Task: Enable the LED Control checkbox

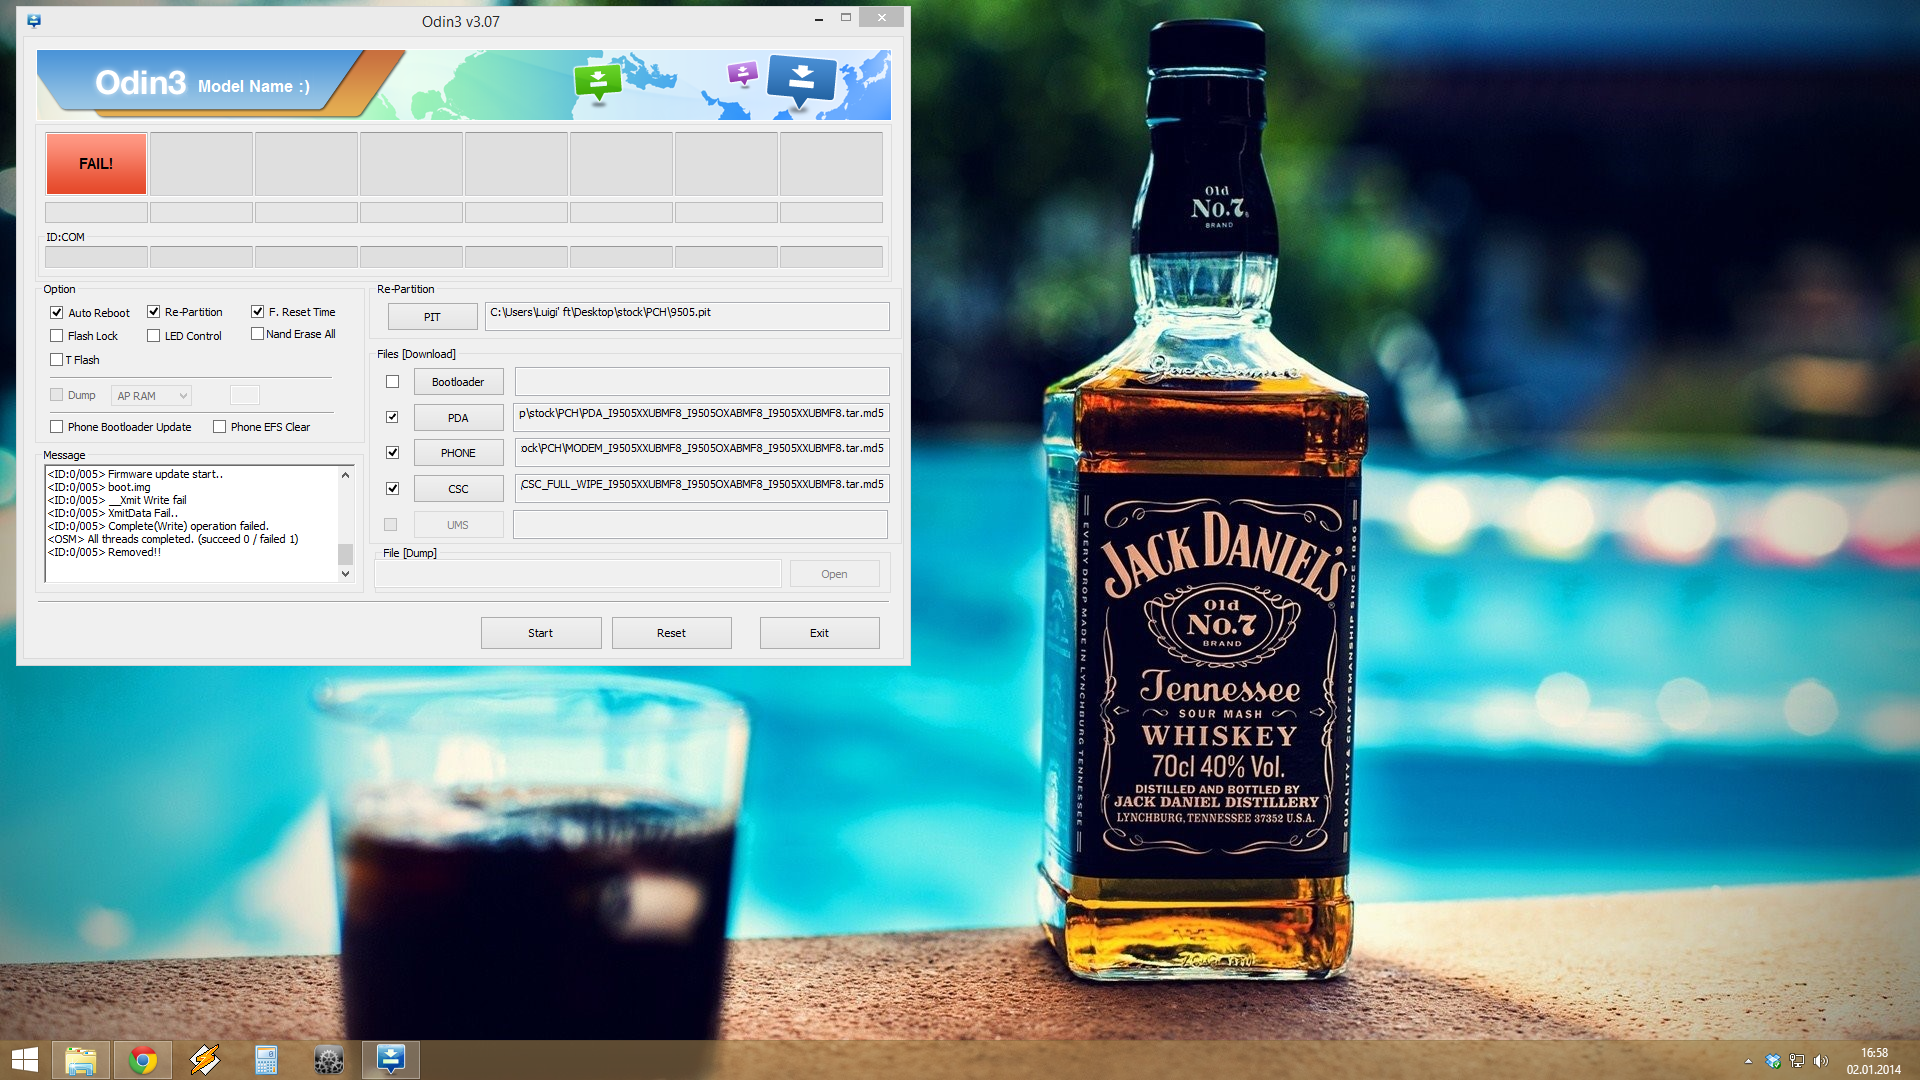Action: [154, 336]
